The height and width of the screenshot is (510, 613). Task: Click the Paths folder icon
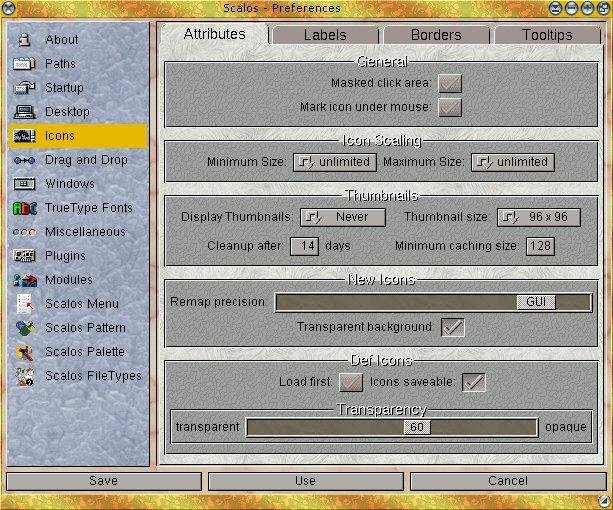coord(24,63)
